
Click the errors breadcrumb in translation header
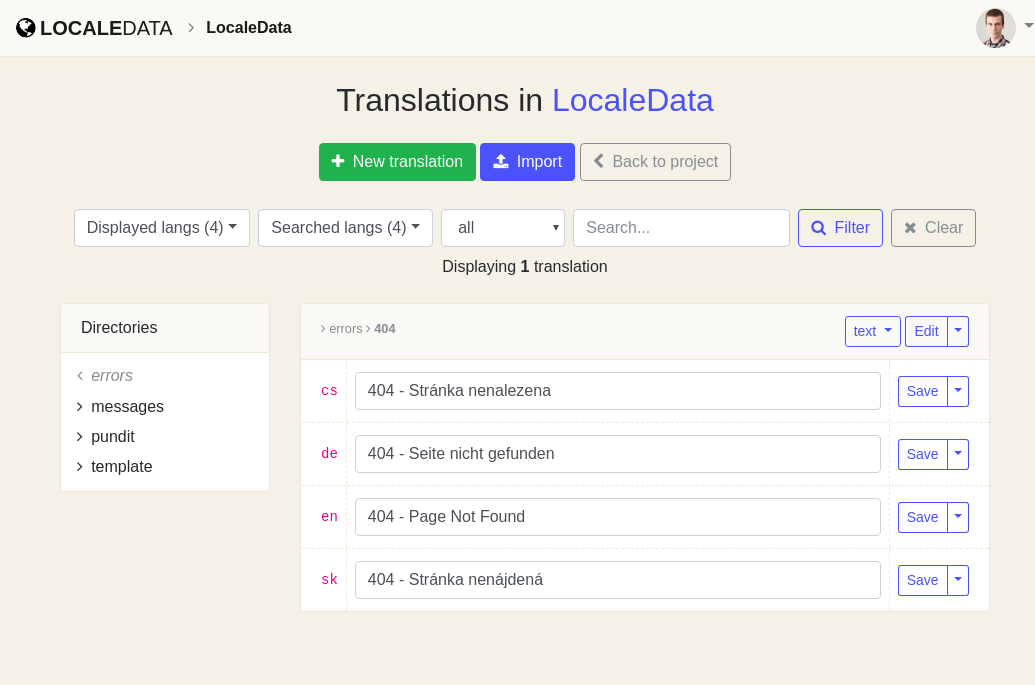pos(345,329)
